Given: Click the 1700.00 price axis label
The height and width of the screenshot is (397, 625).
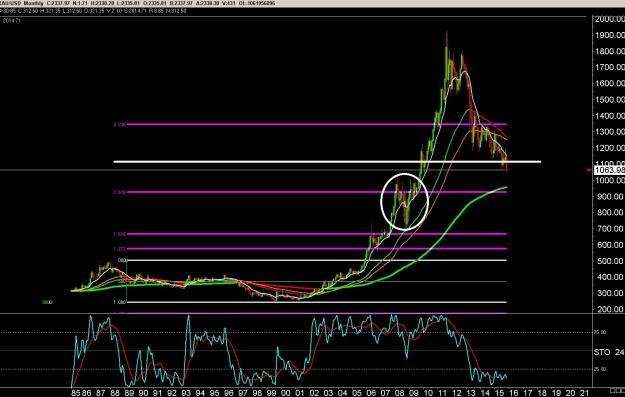Looking at the screenshot, I should 610,67.
